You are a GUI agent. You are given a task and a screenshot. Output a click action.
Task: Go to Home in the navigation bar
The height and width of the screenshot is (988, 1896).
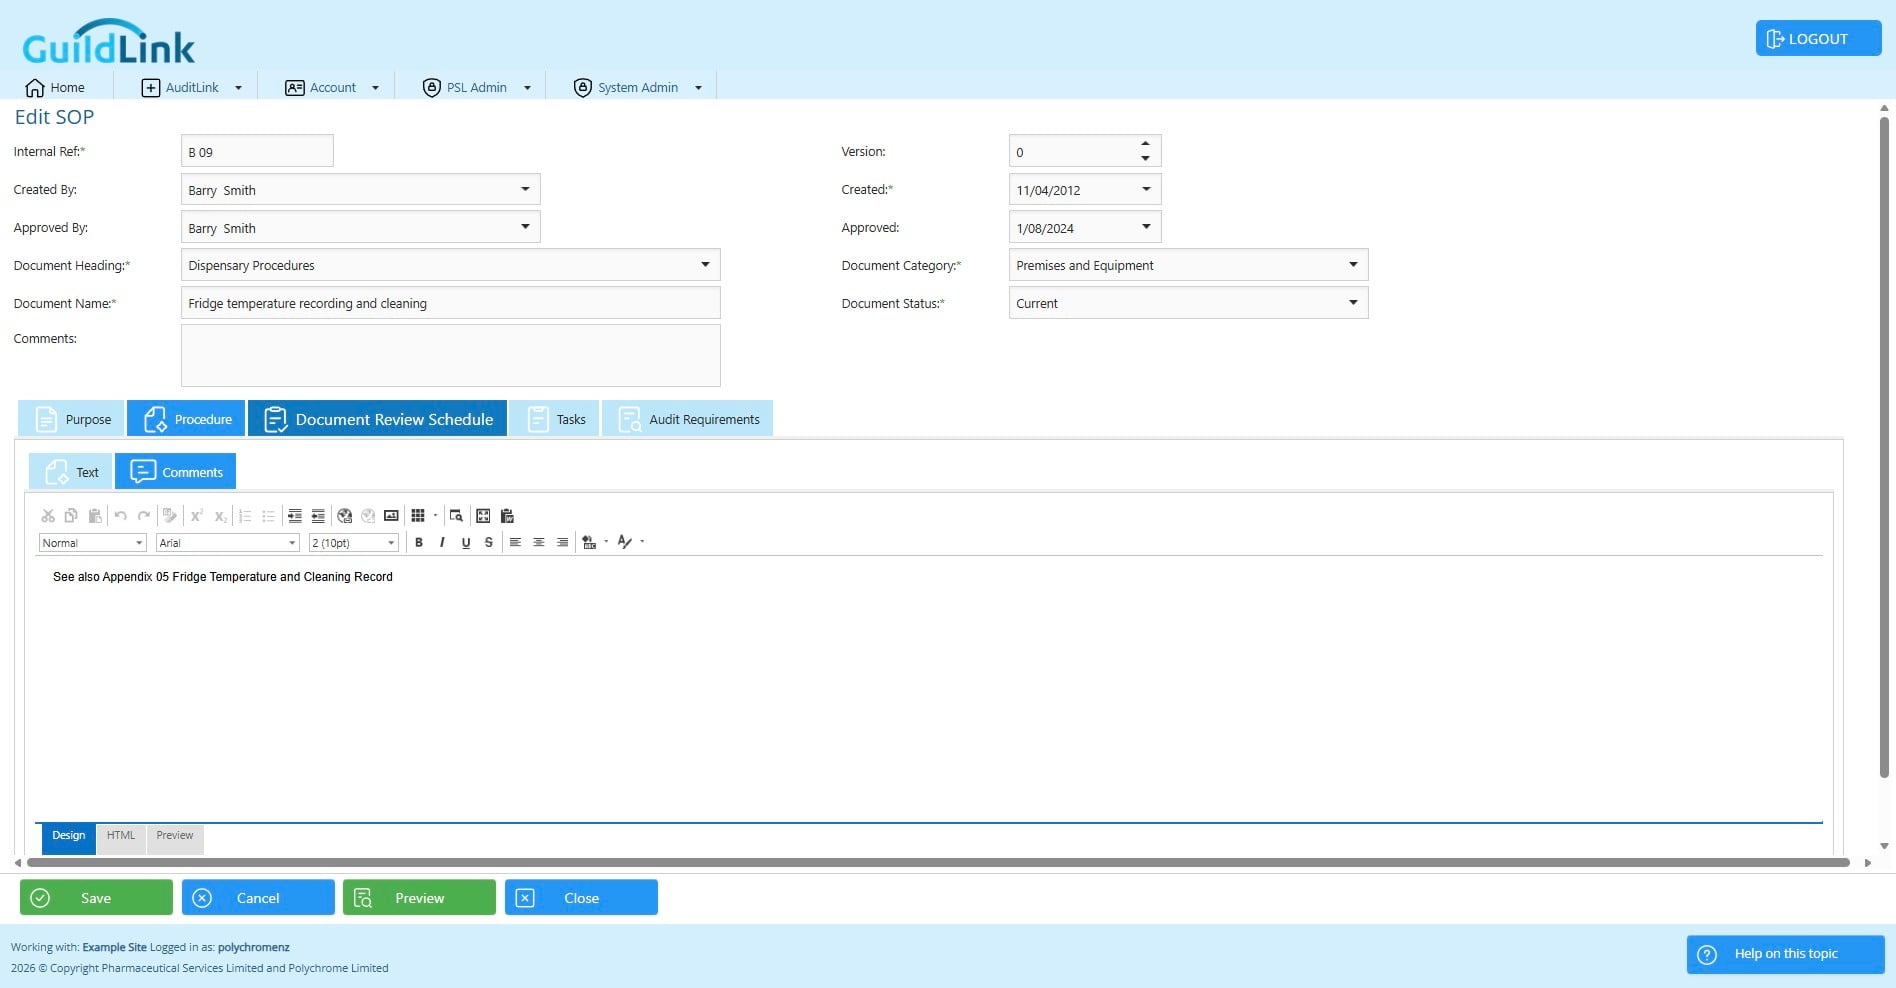pyautogui.click(x=55, y=87)
